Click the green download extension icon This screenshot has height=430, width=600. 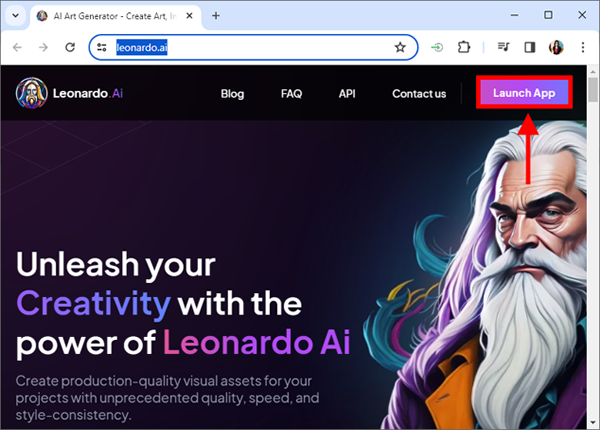437,47
